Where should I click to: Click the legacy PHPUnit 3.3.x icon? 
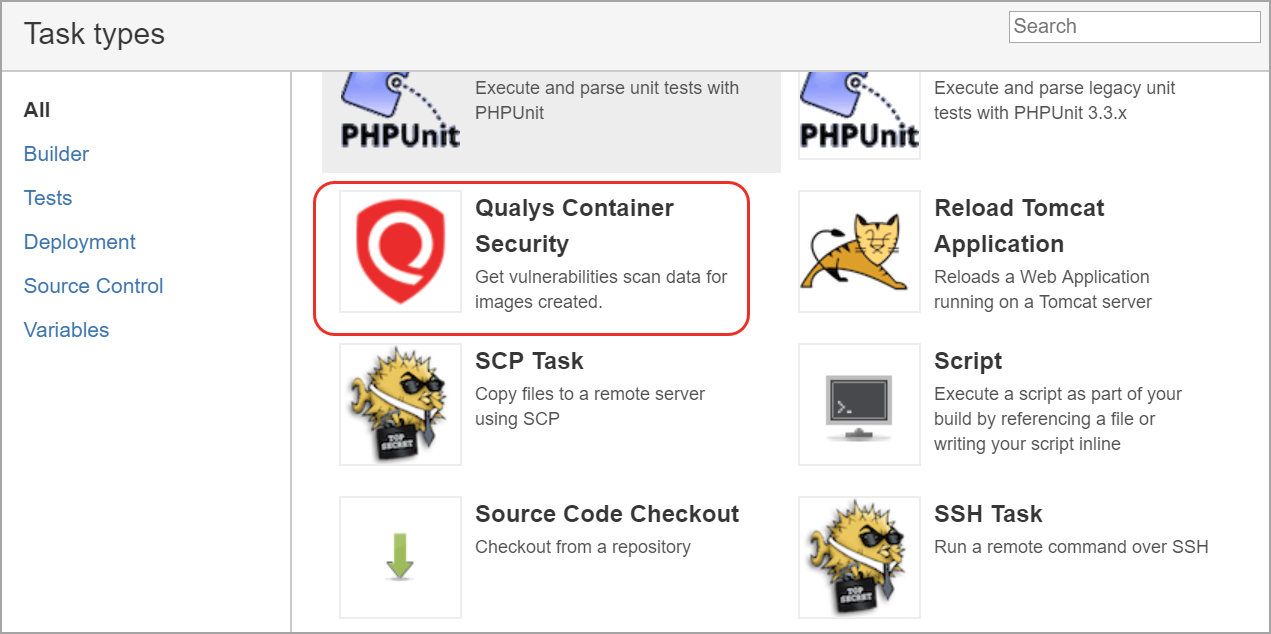(858, 110)
